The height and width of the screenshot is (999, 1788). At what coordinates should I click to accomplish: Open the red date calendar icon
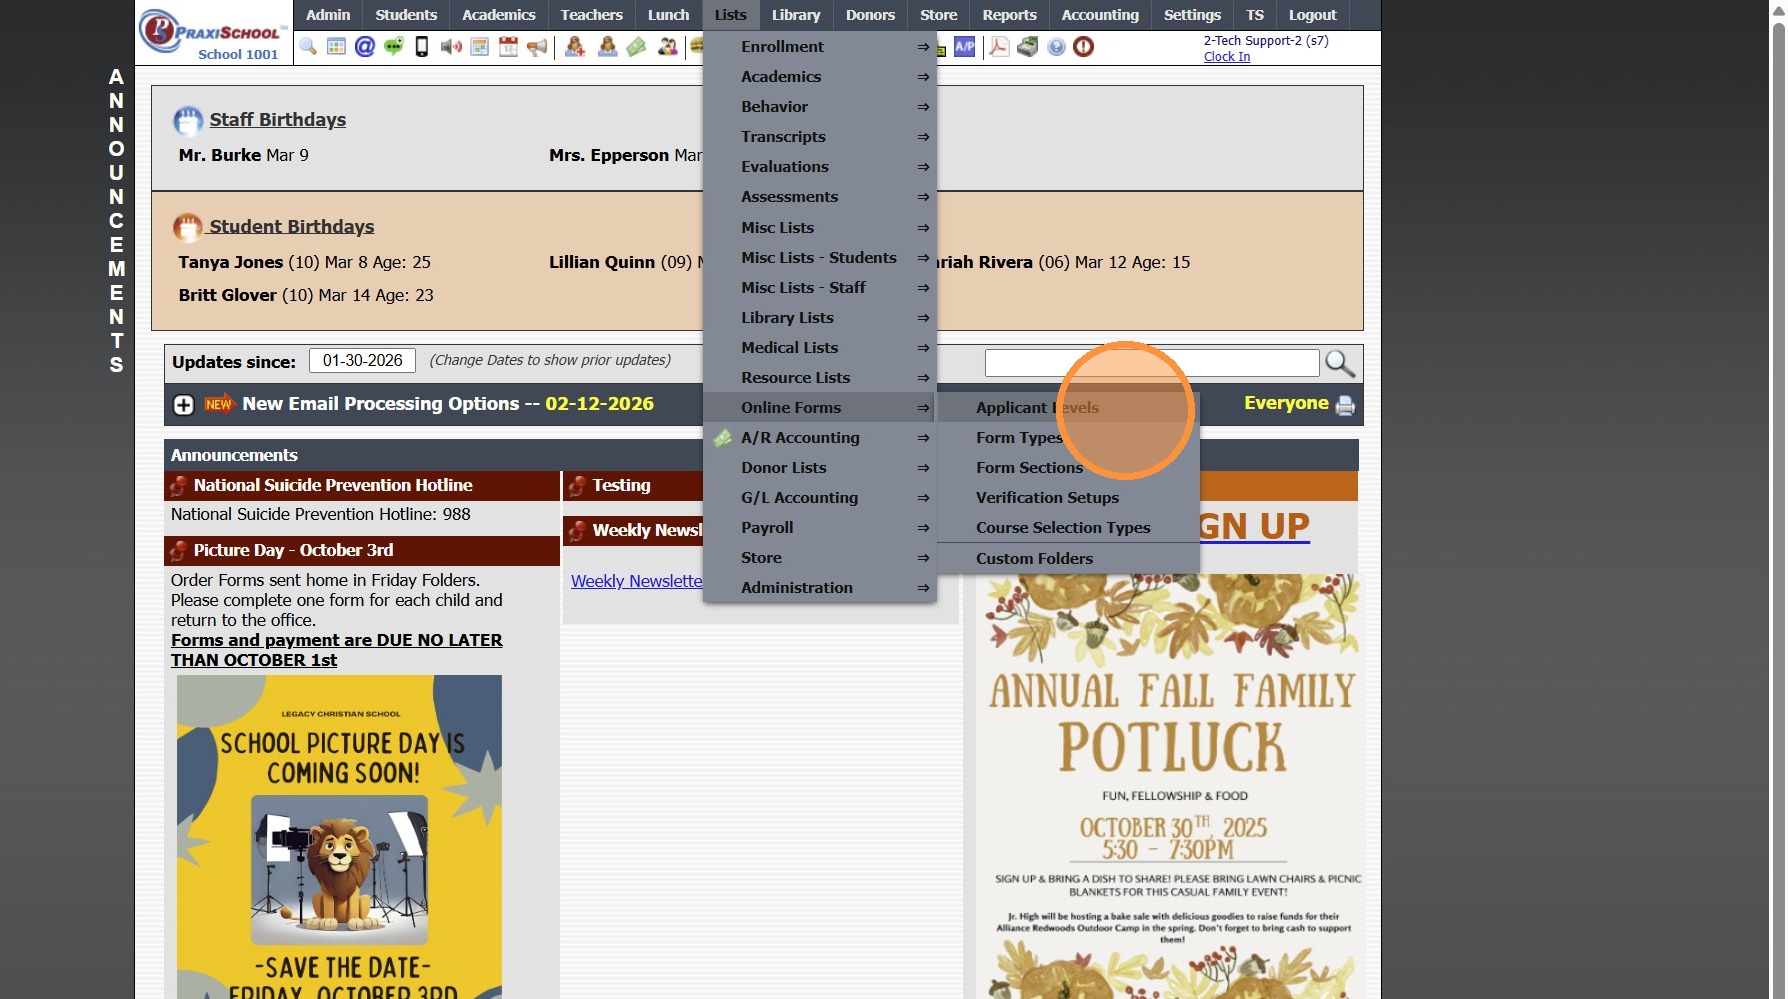coord(509,47)
